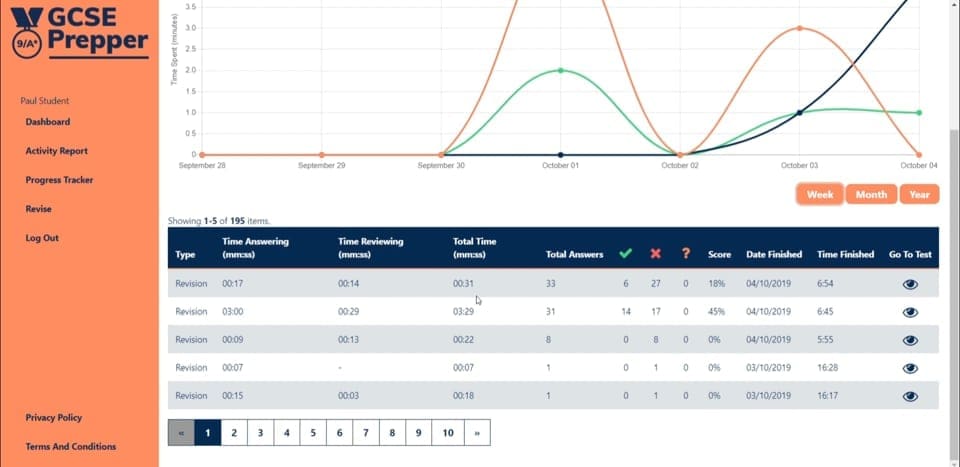Viewport: 960px width, 467px height.
Task: Open the 5:55 test eye icon
Action: tap(910, 340)
